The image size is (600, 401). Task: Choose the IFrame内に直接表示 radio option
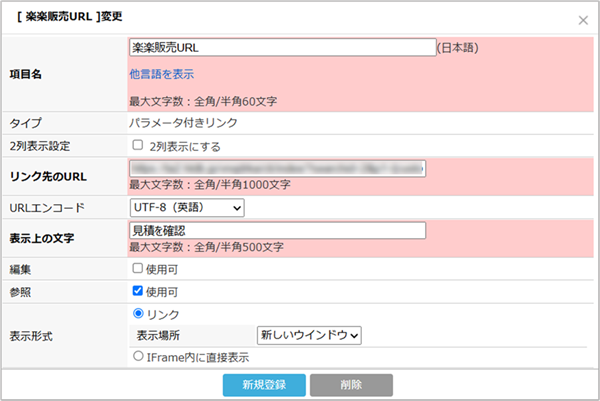click(138, 357)
